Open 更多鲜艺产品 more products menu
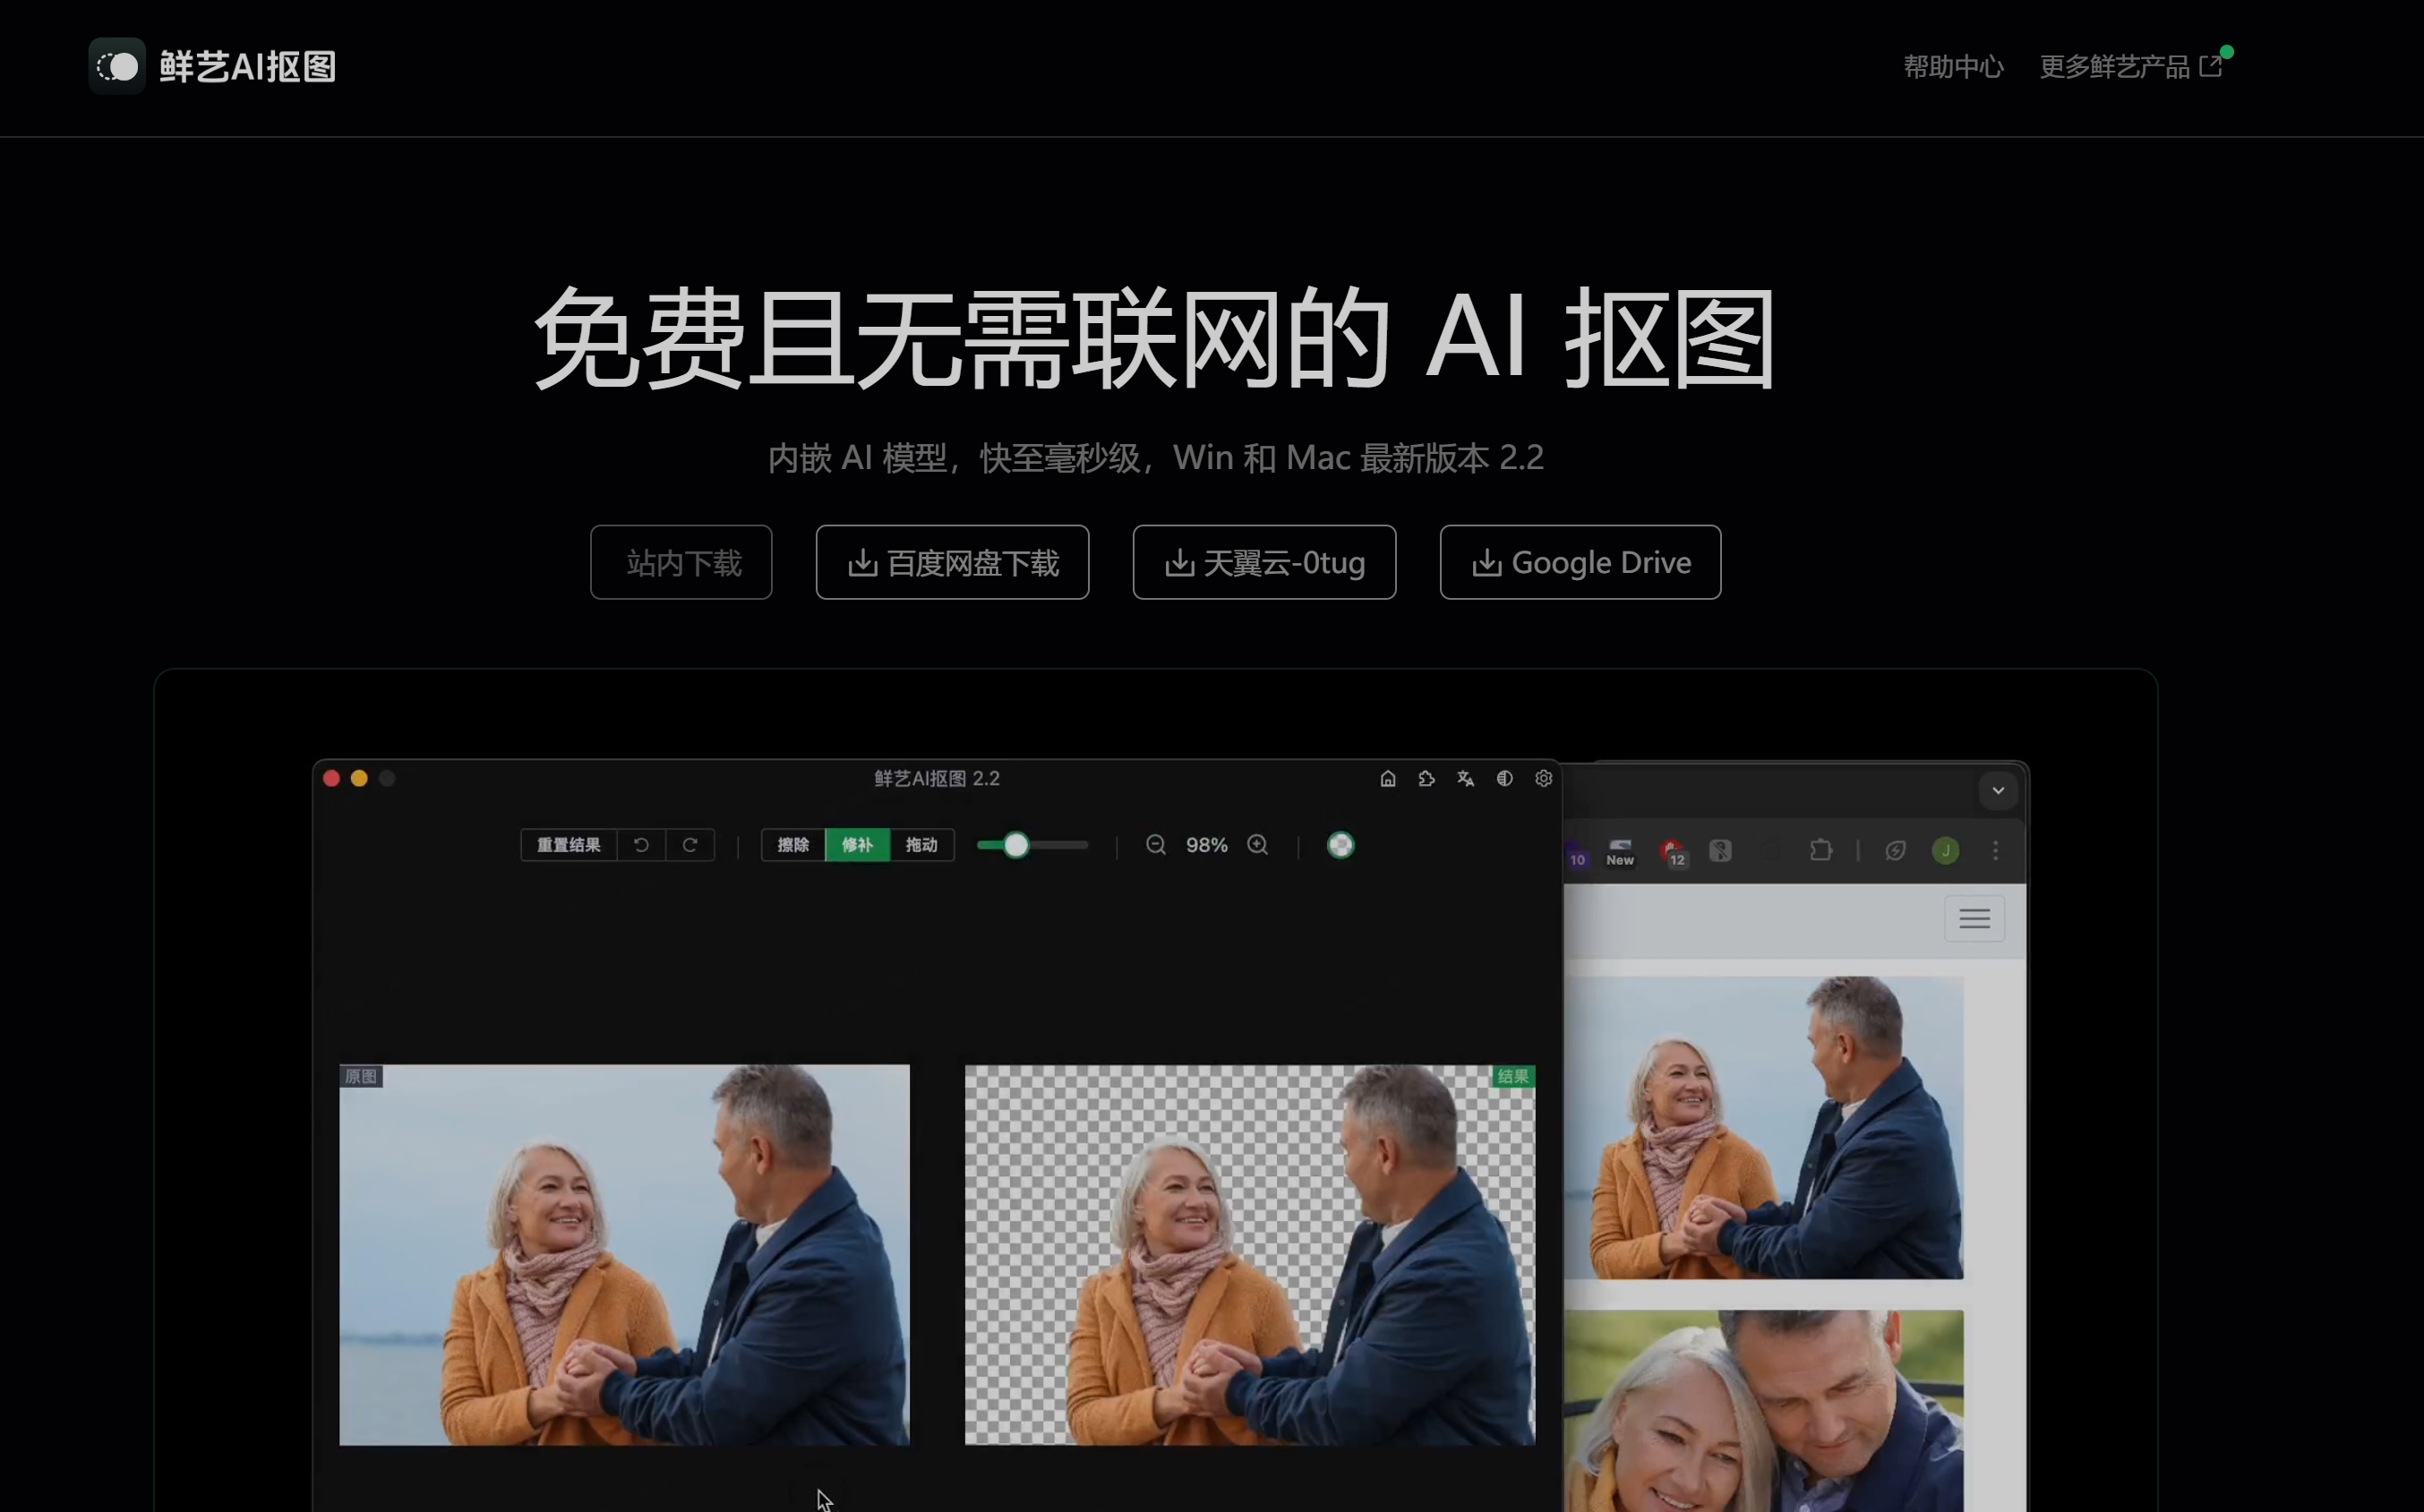 2131,66
